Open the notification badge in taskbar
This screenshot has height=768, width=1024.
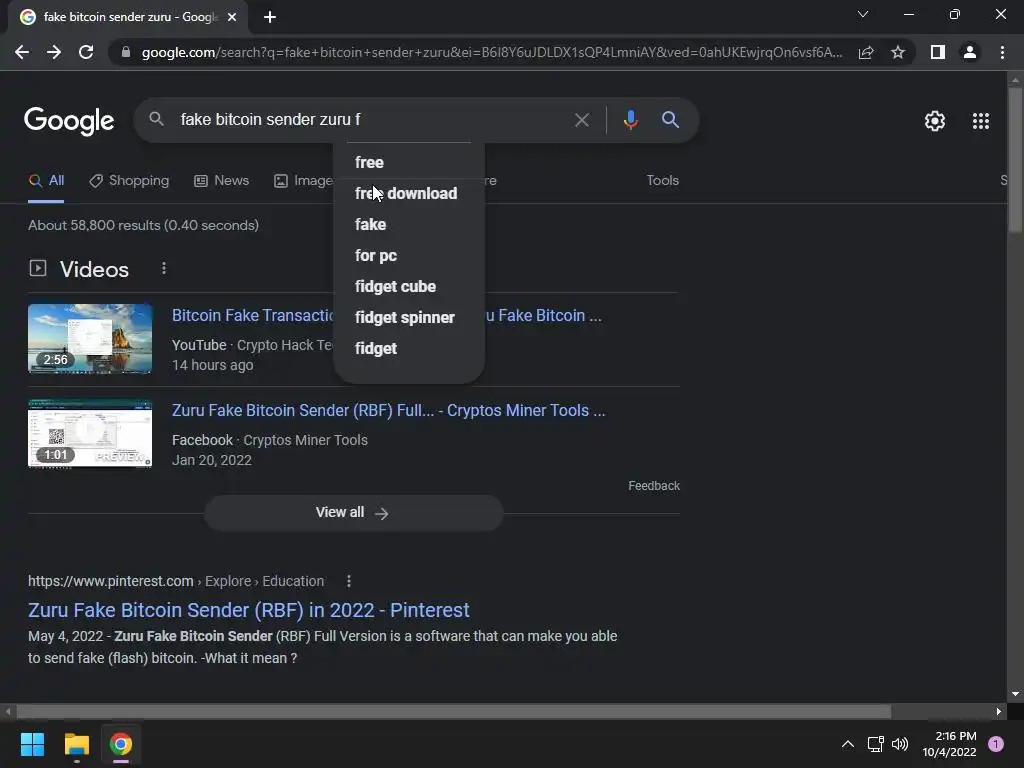996,744
